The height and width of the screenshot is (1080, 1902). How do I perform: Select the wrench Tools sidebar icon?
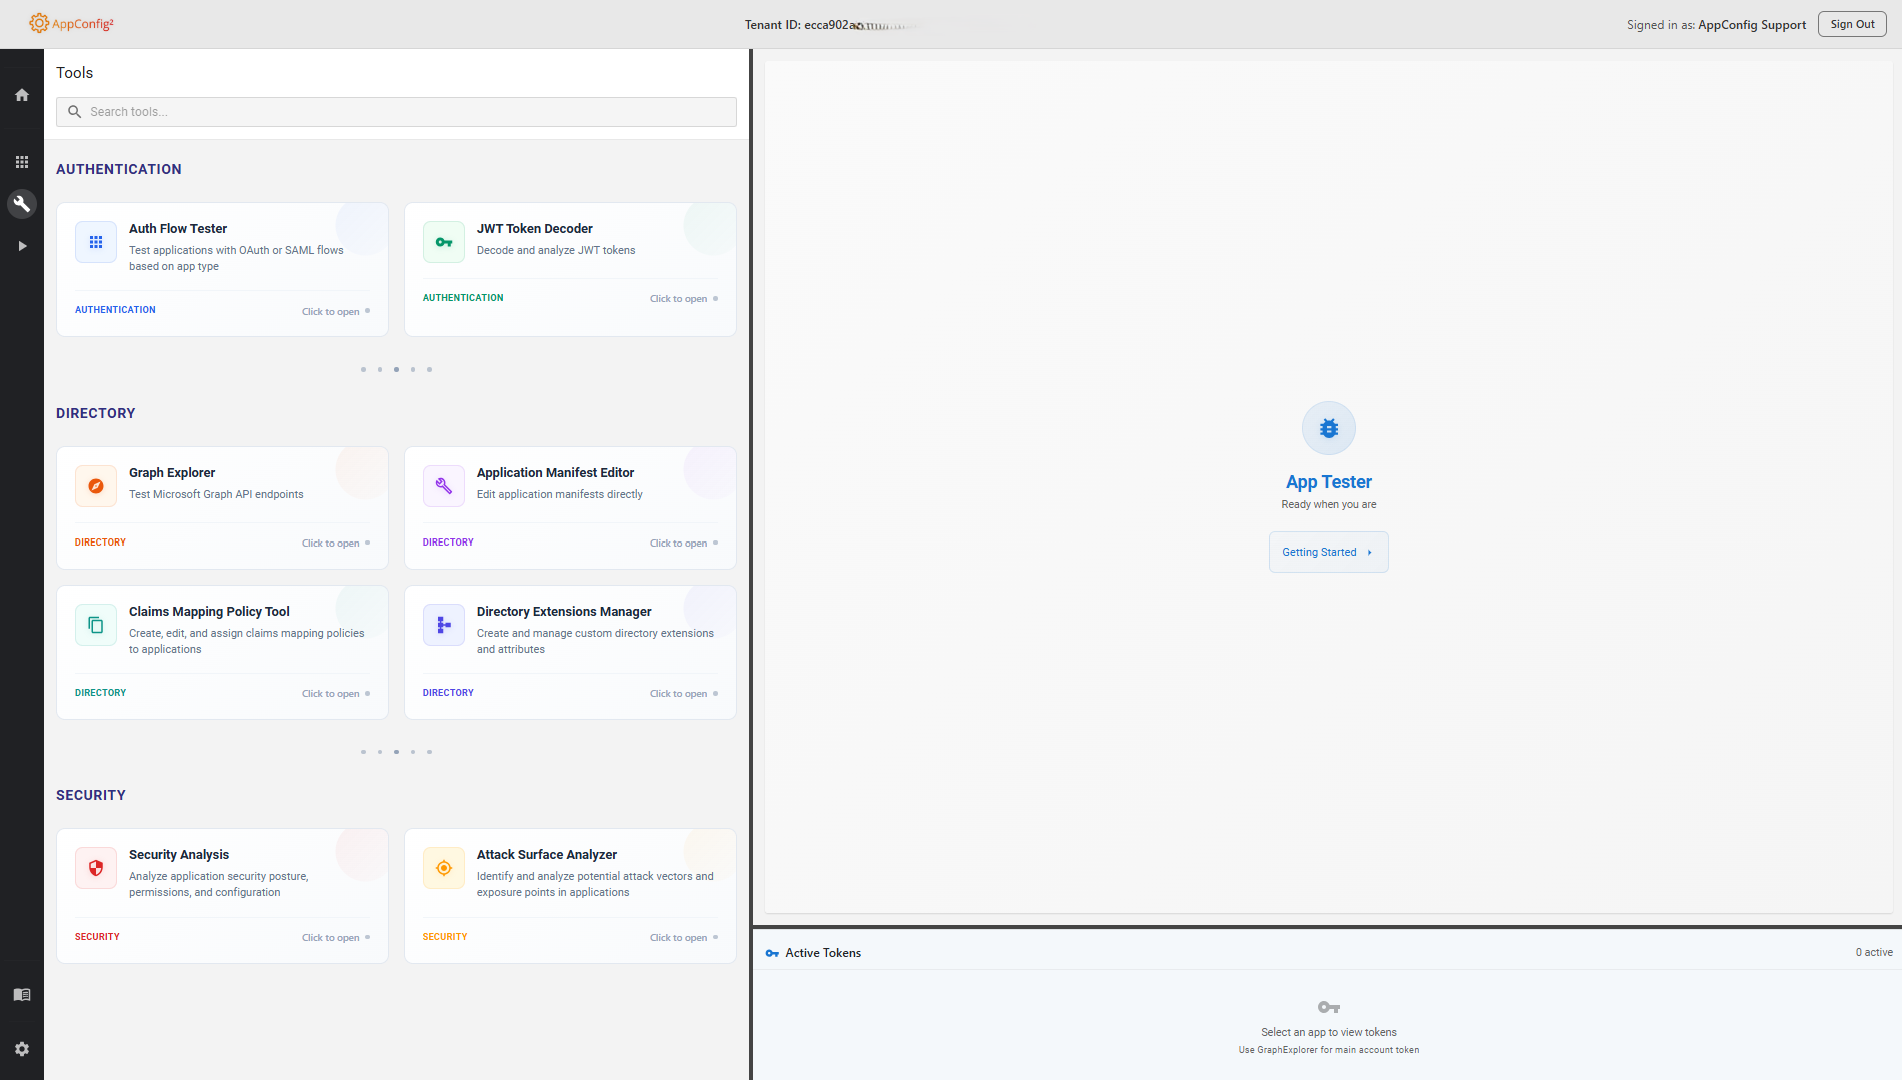tap(22, 204)
